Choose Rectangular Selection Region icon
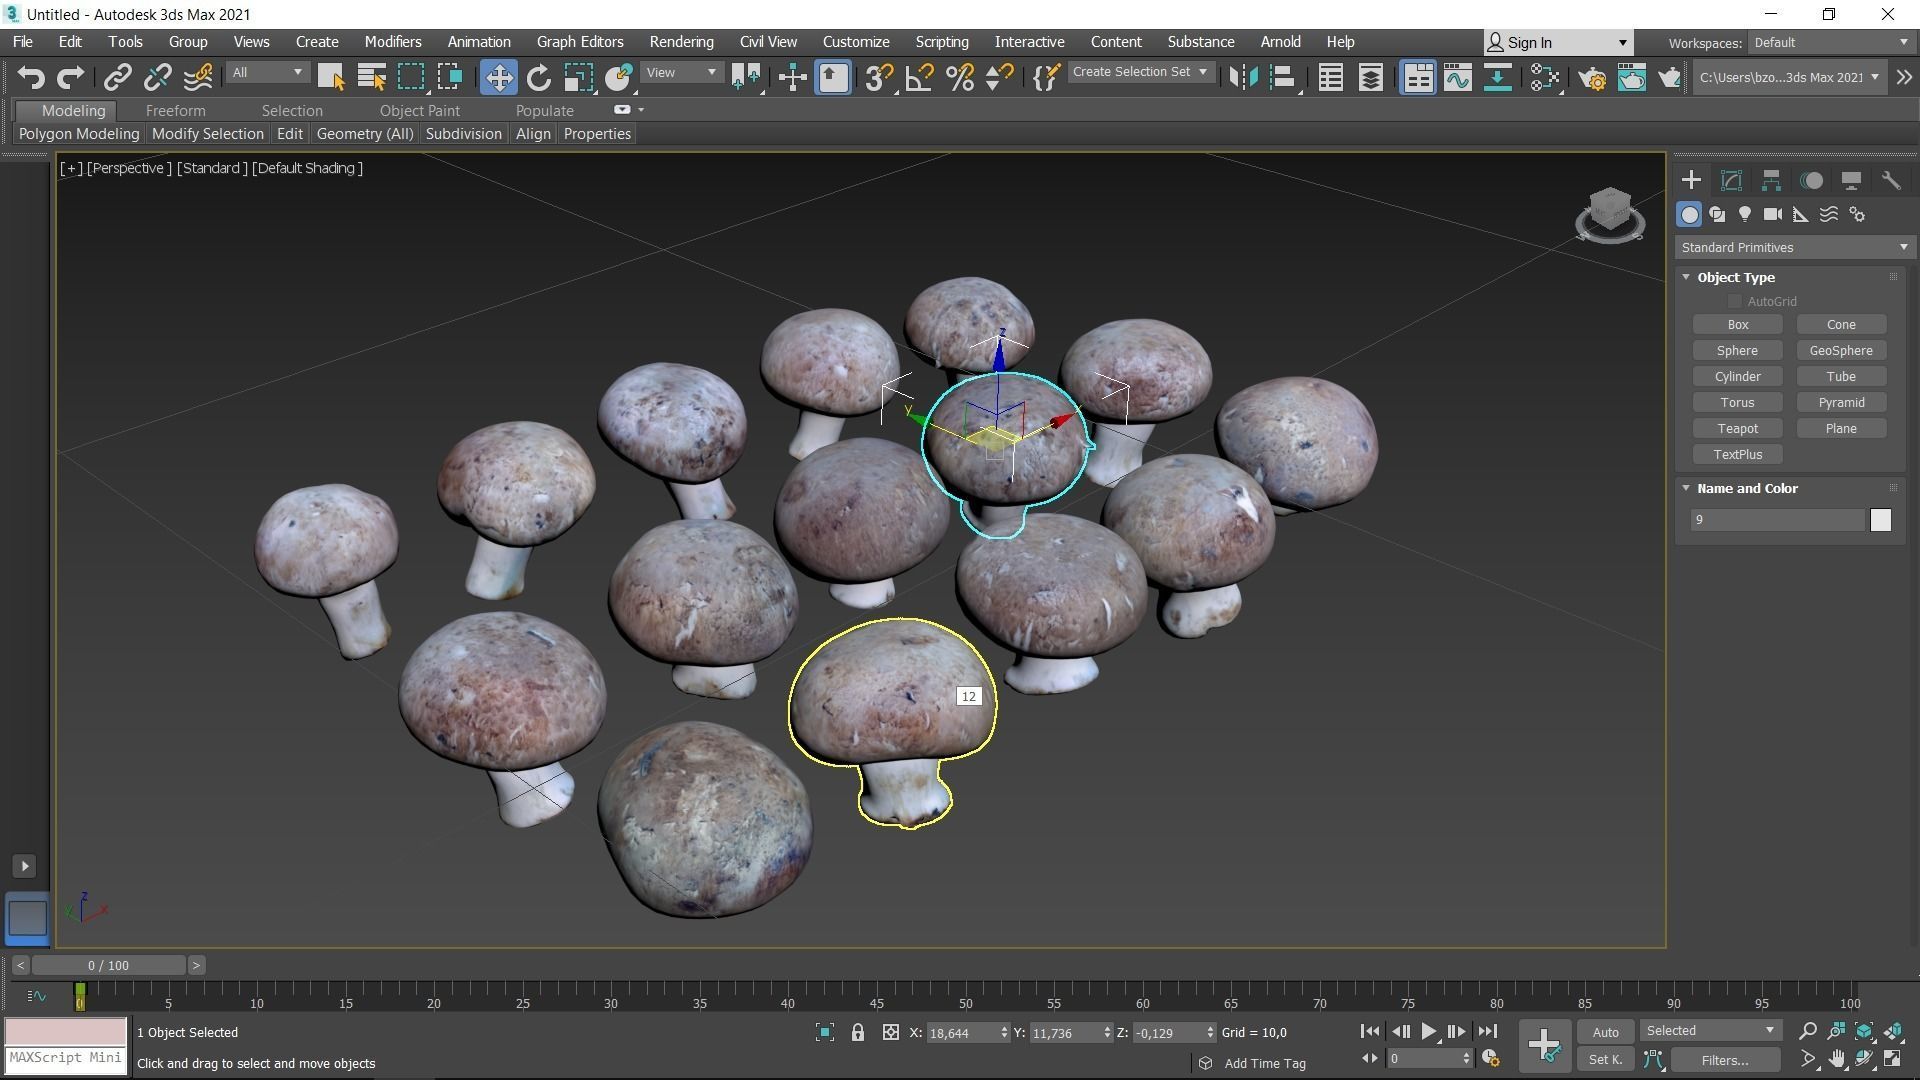The height and width of the screenshot is (1080, 1920). pyautogui.click(x=411, y=77)
